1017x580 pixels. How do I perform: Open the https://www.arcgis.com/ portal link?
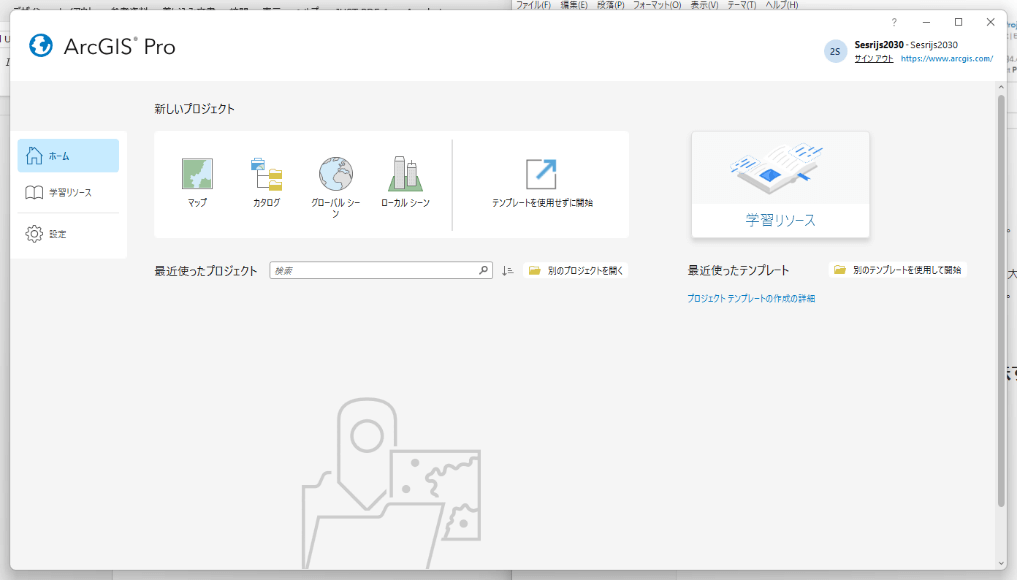947,58
